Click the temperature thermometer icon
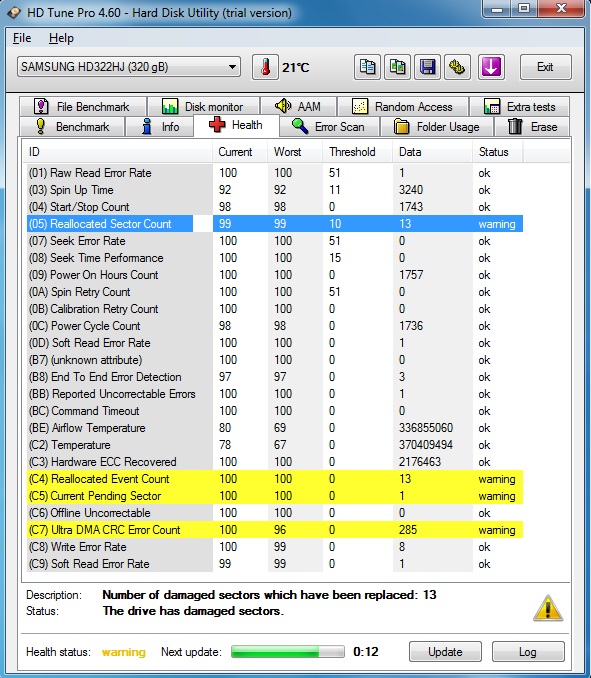The image size is (591, 678). coord(265,67)
